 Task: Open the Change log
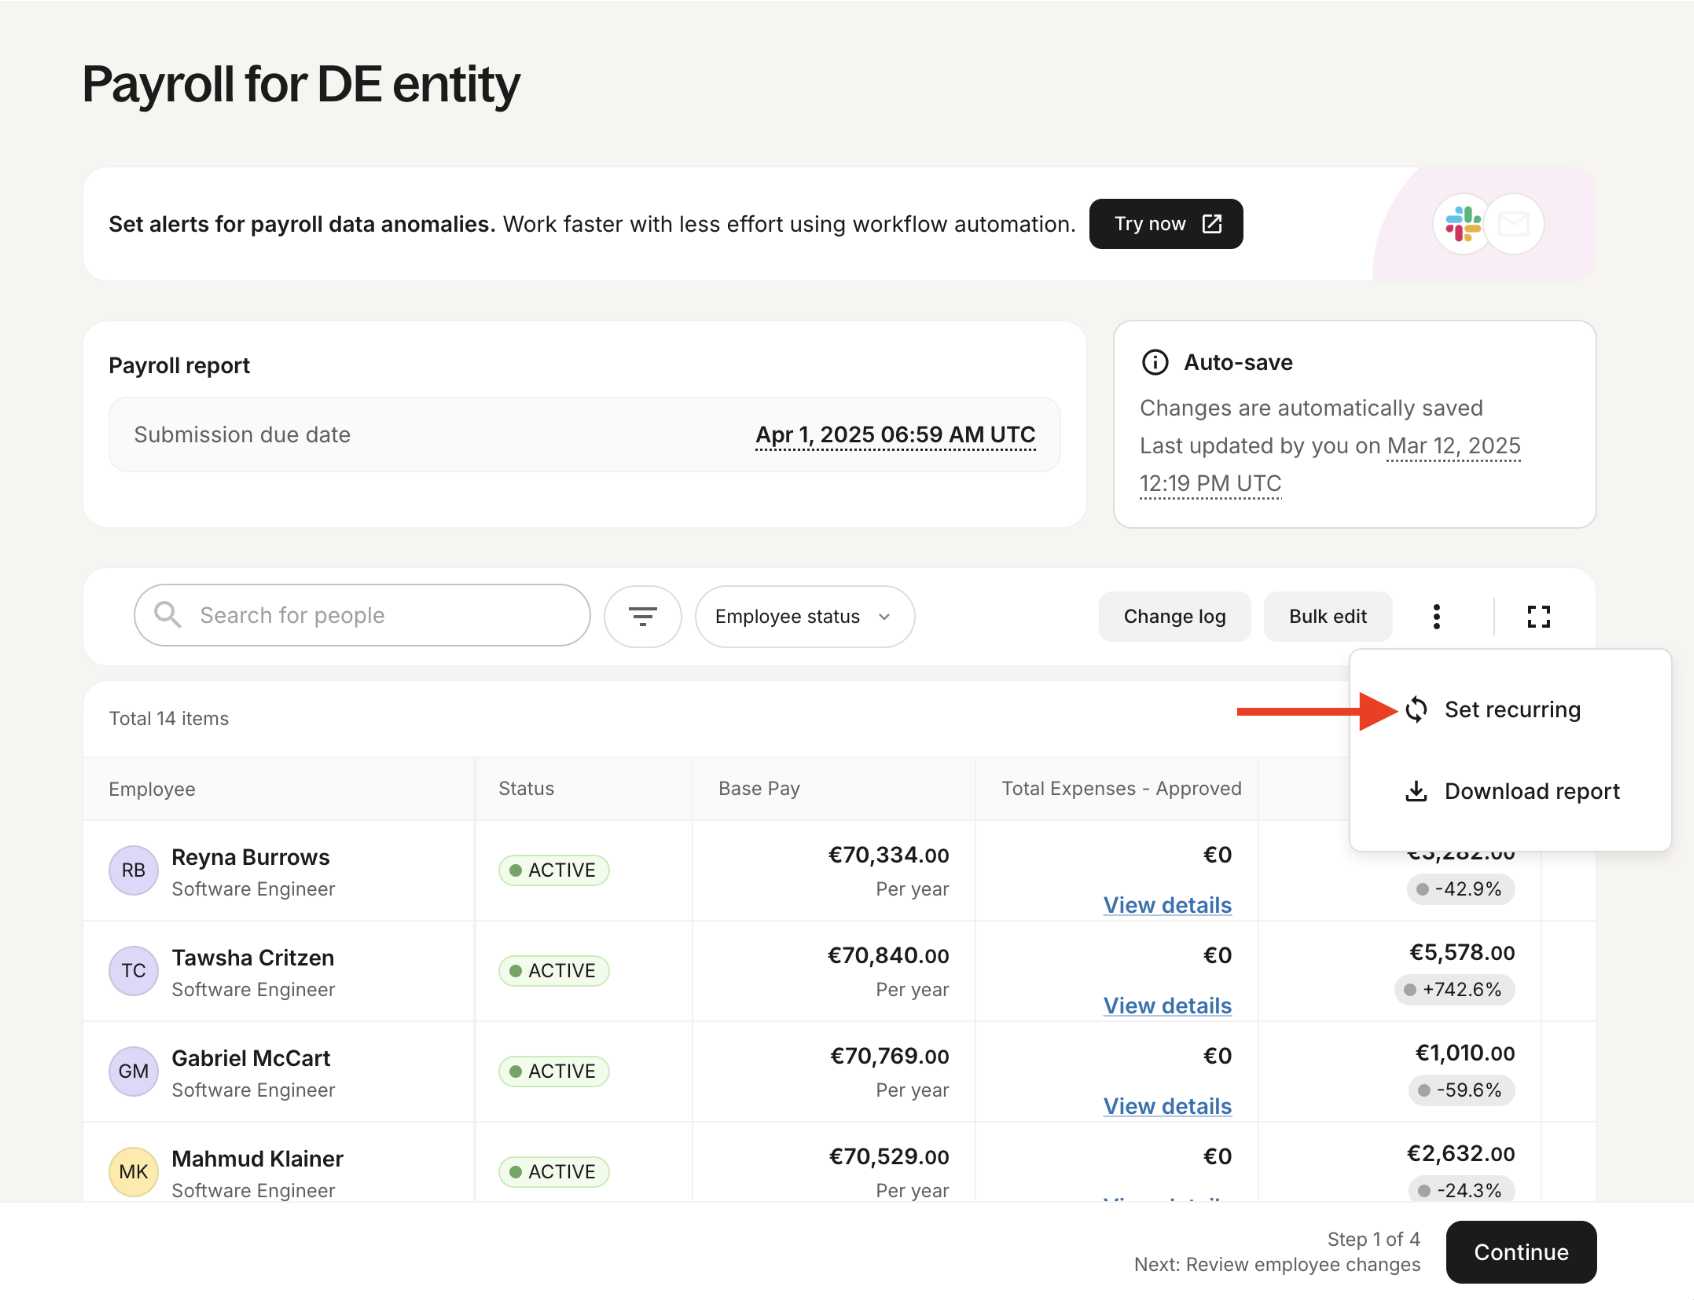(1174, 616)
